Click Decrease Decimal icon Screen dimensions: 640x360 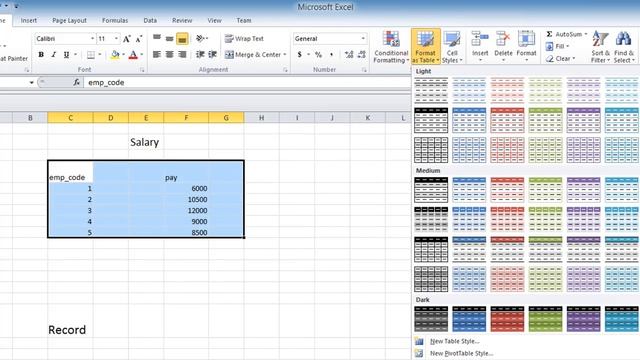pyautogui.click(x=362, y=54)
